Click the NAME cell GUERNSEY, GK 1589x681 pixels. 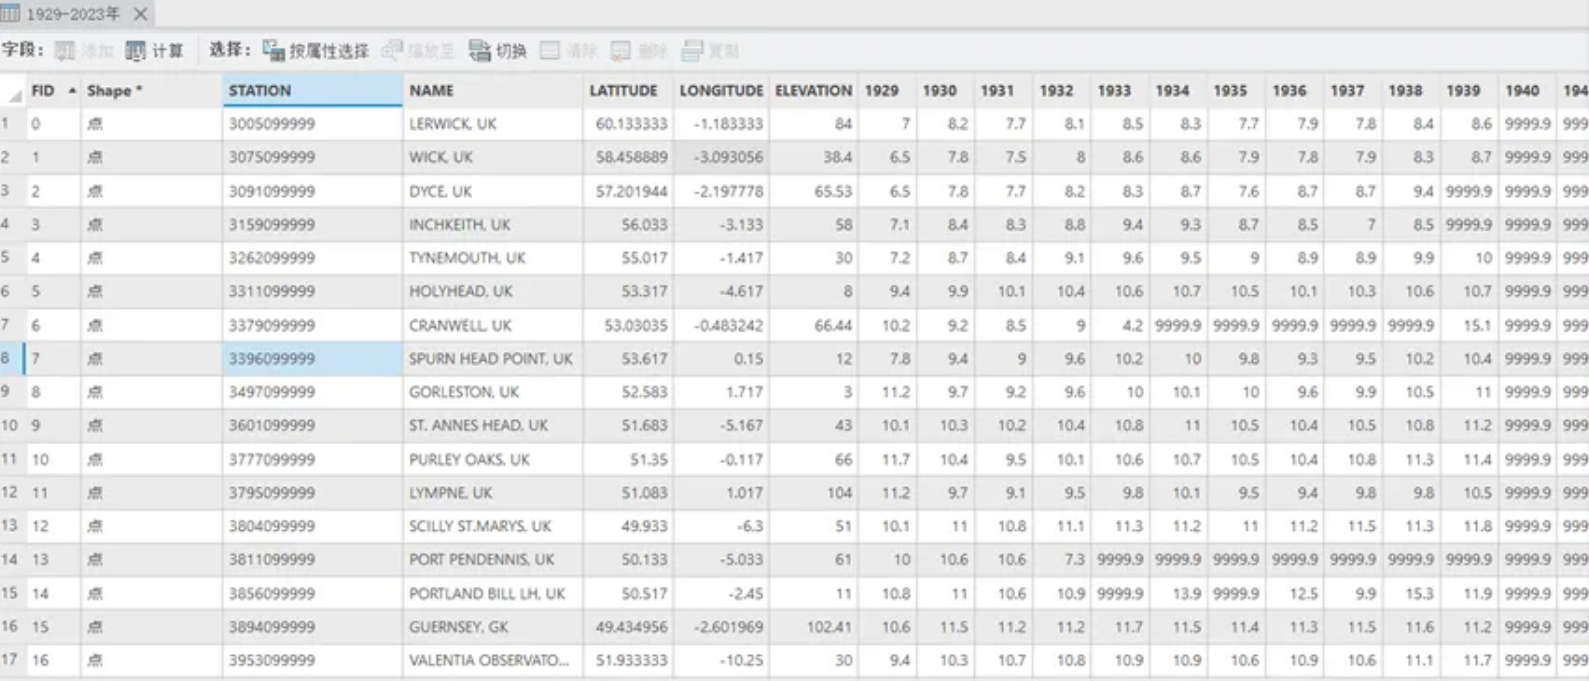(x=493, y=627)
